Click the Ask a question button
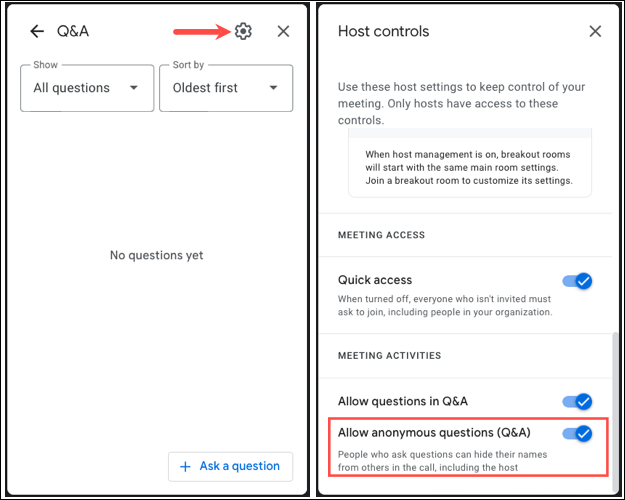625x500 pixels. pyautogui.click(x=230, y=466)
